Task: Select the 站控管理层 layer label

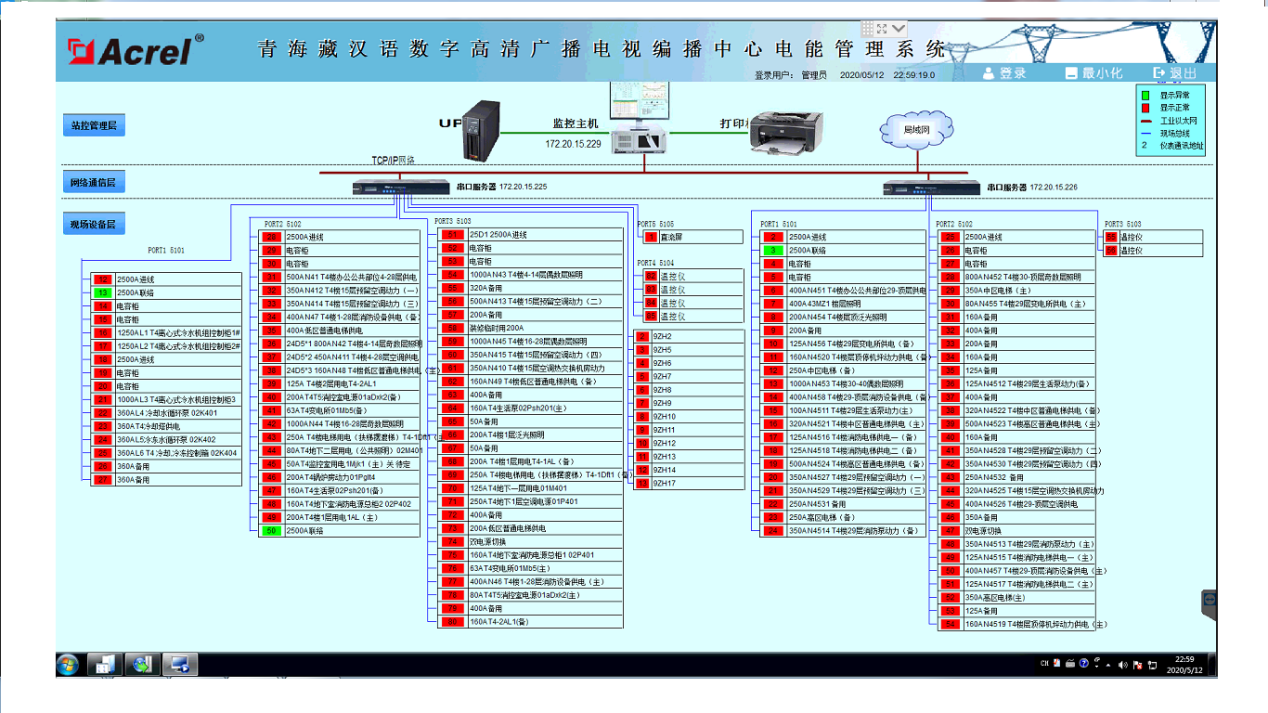Action: (x=93, y=125)
